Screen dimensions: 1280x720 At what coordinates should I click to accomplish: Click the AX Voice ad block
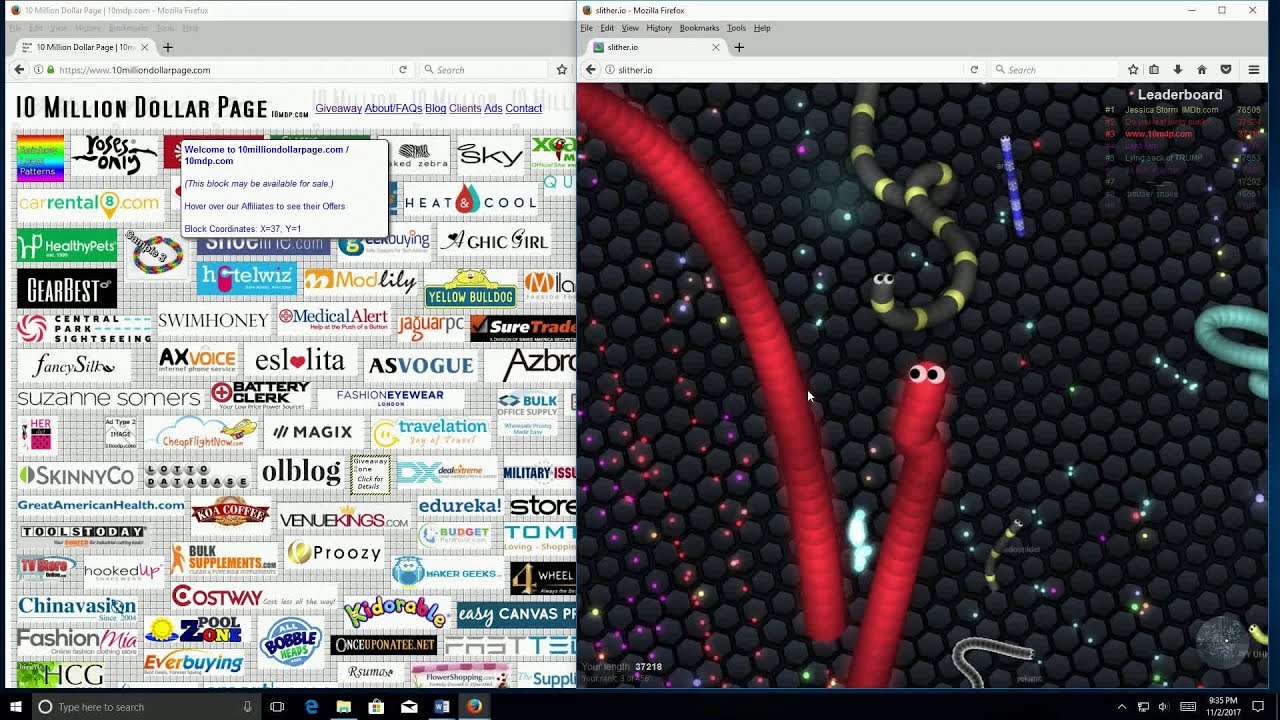click(197, 360)
